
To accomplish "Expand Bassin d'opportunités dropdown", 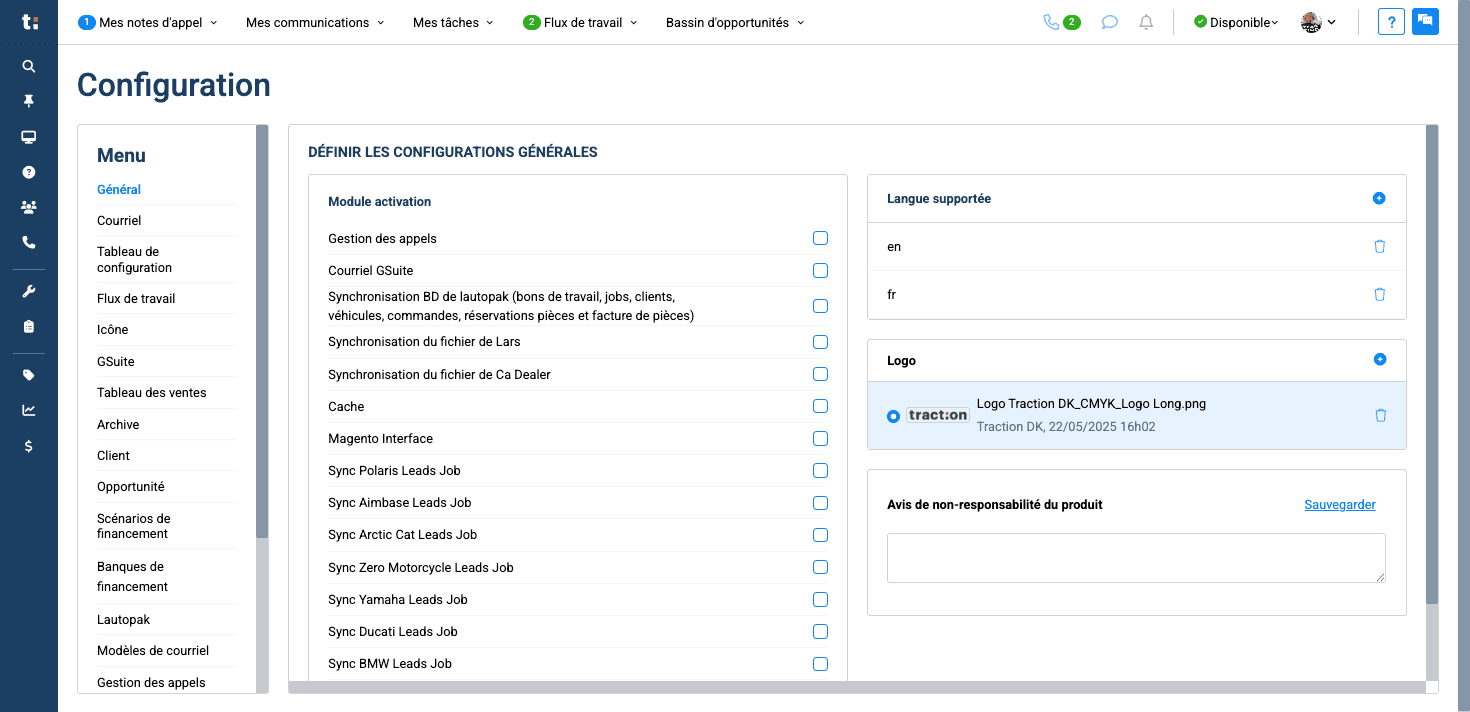I will 735,22.
